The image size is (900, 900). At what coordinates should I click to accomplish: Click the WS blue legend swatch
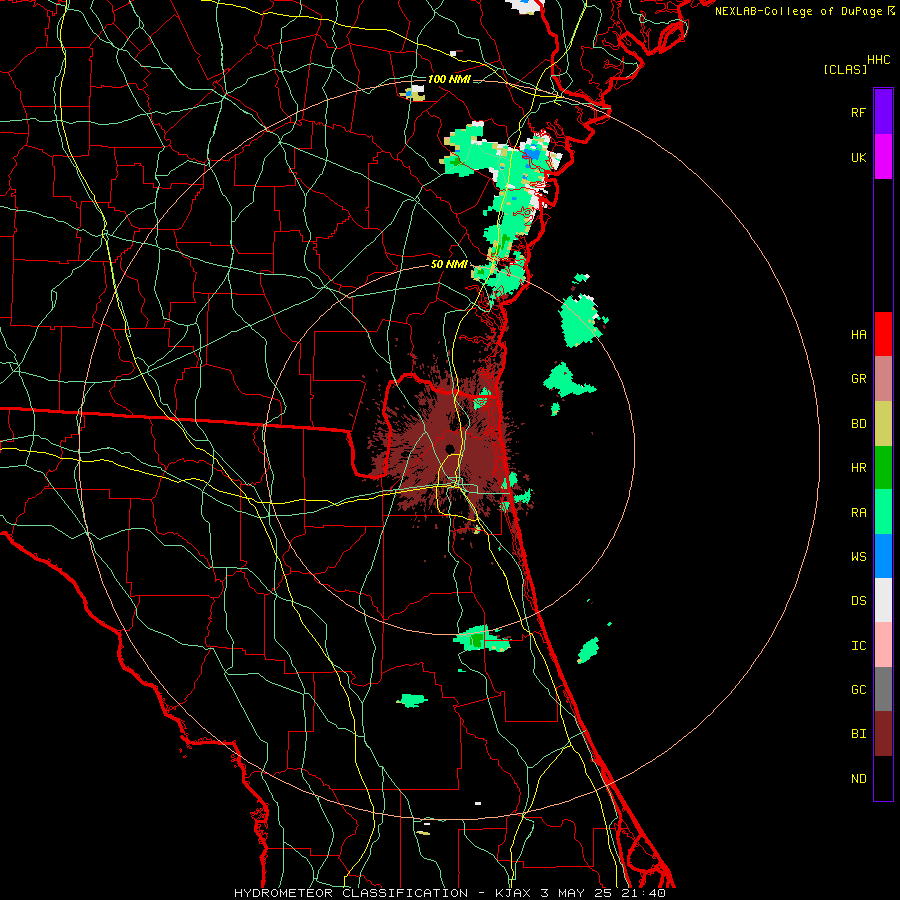point(883,556)
